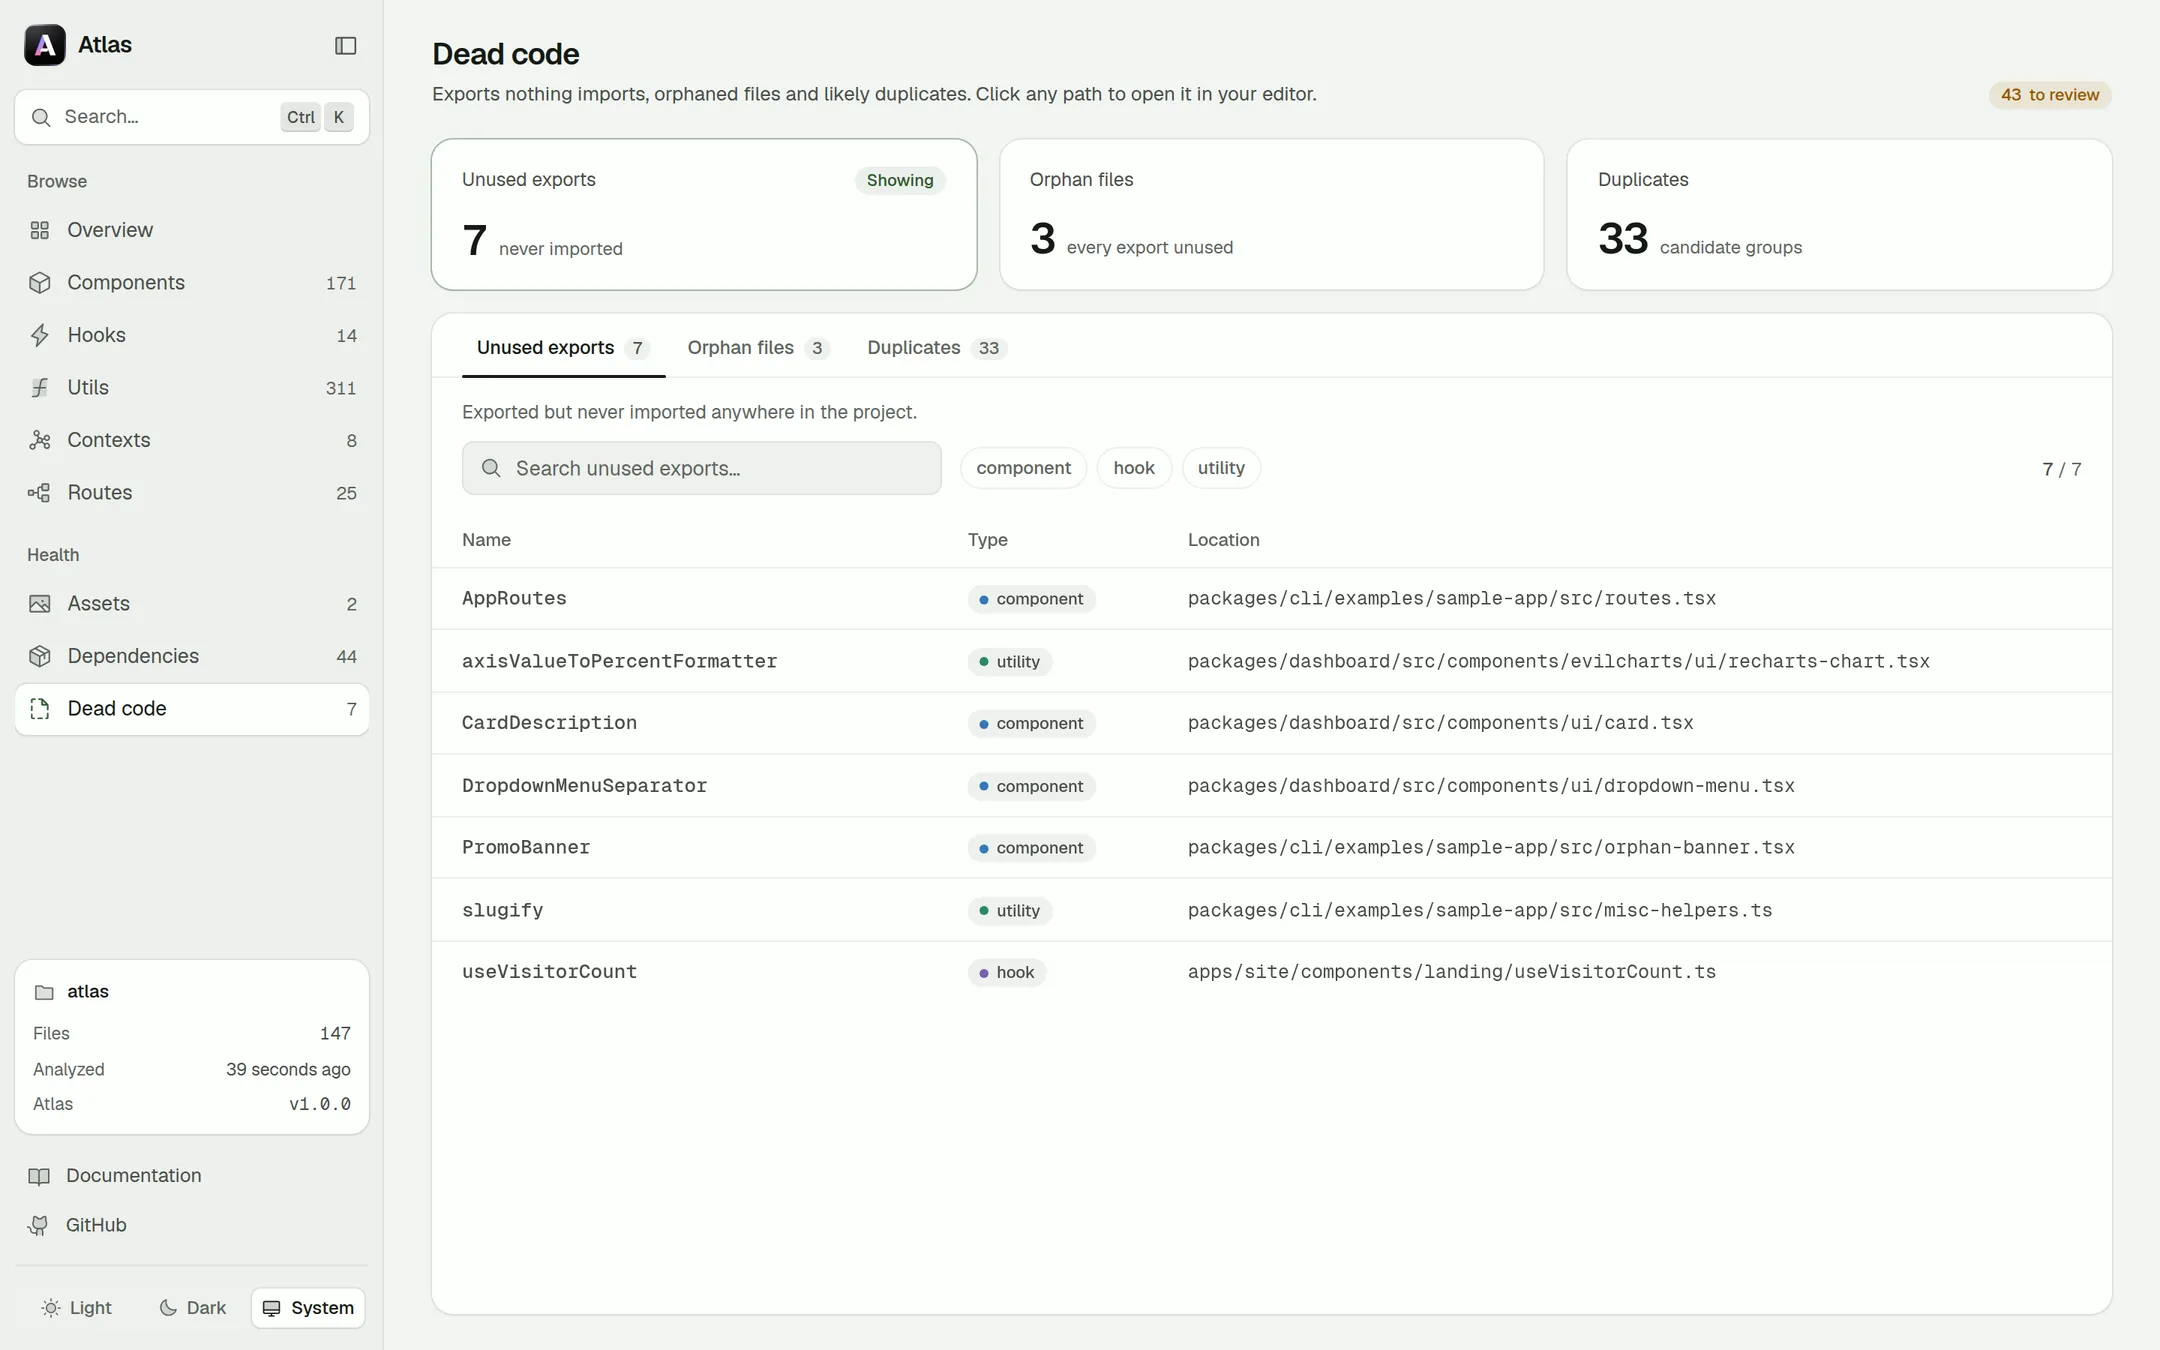Open Overview from the grid icon
The height and width of the screenshot is (1350, 2160).
(40, 230)
